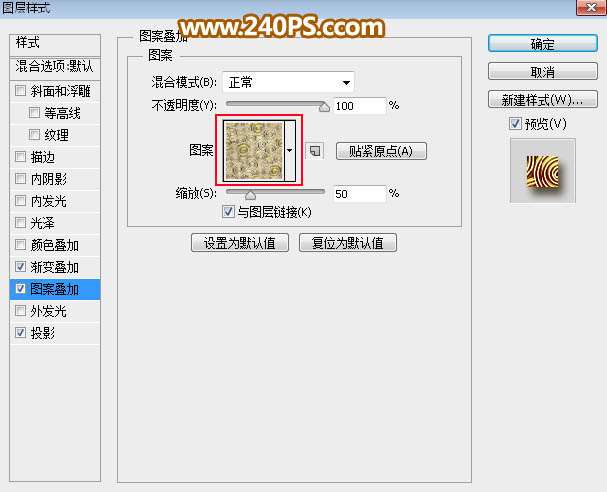This screenshot has height=492, width=607.
Task: Uncheck the 图案叠加 checkbox
Action: point(20,289)
